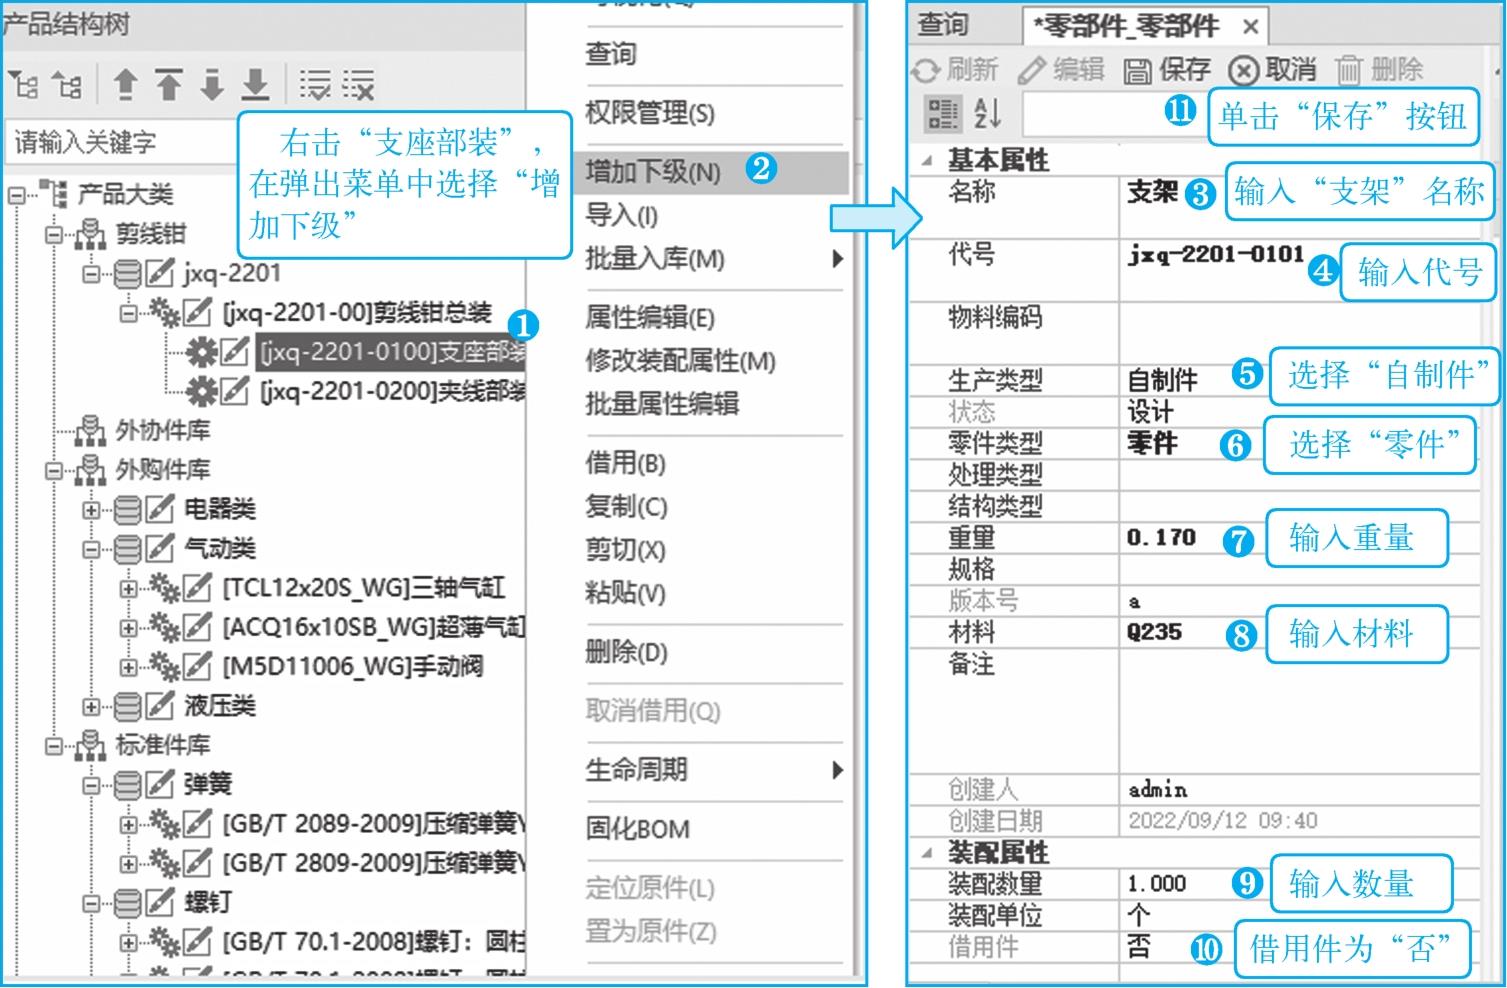This screenshot has width=1507, height=988.
Task: Click the database icon beside 电器类
Action: 127,509
